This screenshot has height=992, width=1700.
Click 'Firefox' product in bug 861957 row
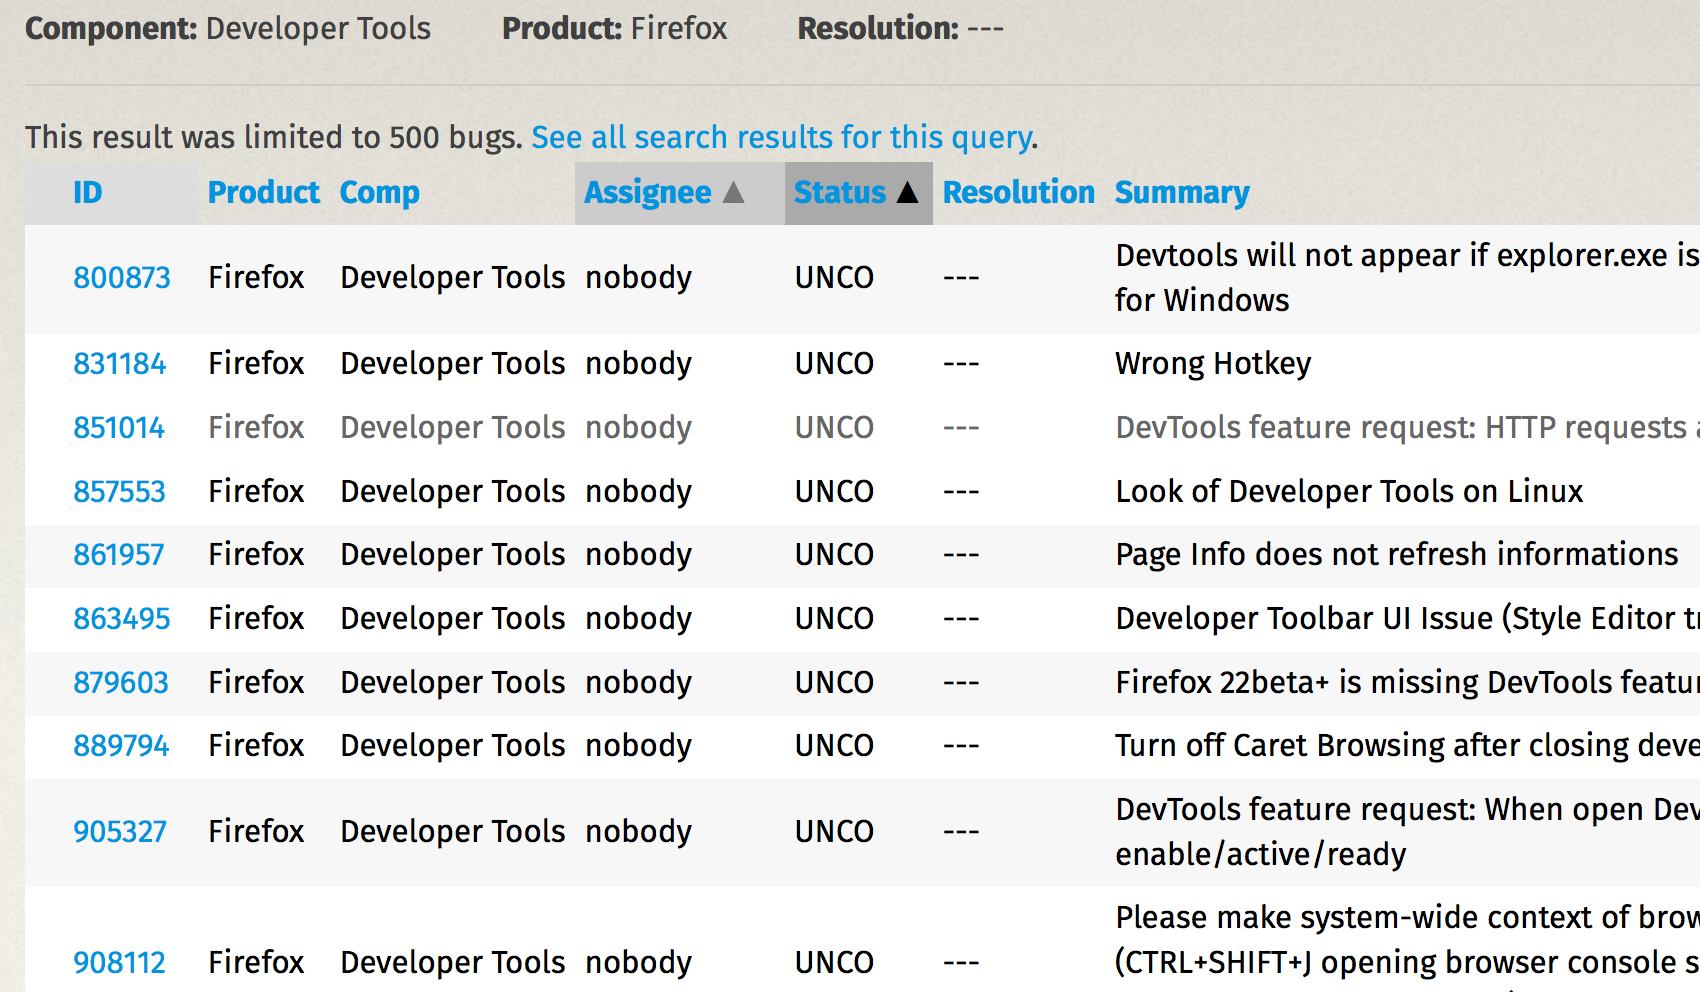[x=256, y=555]
